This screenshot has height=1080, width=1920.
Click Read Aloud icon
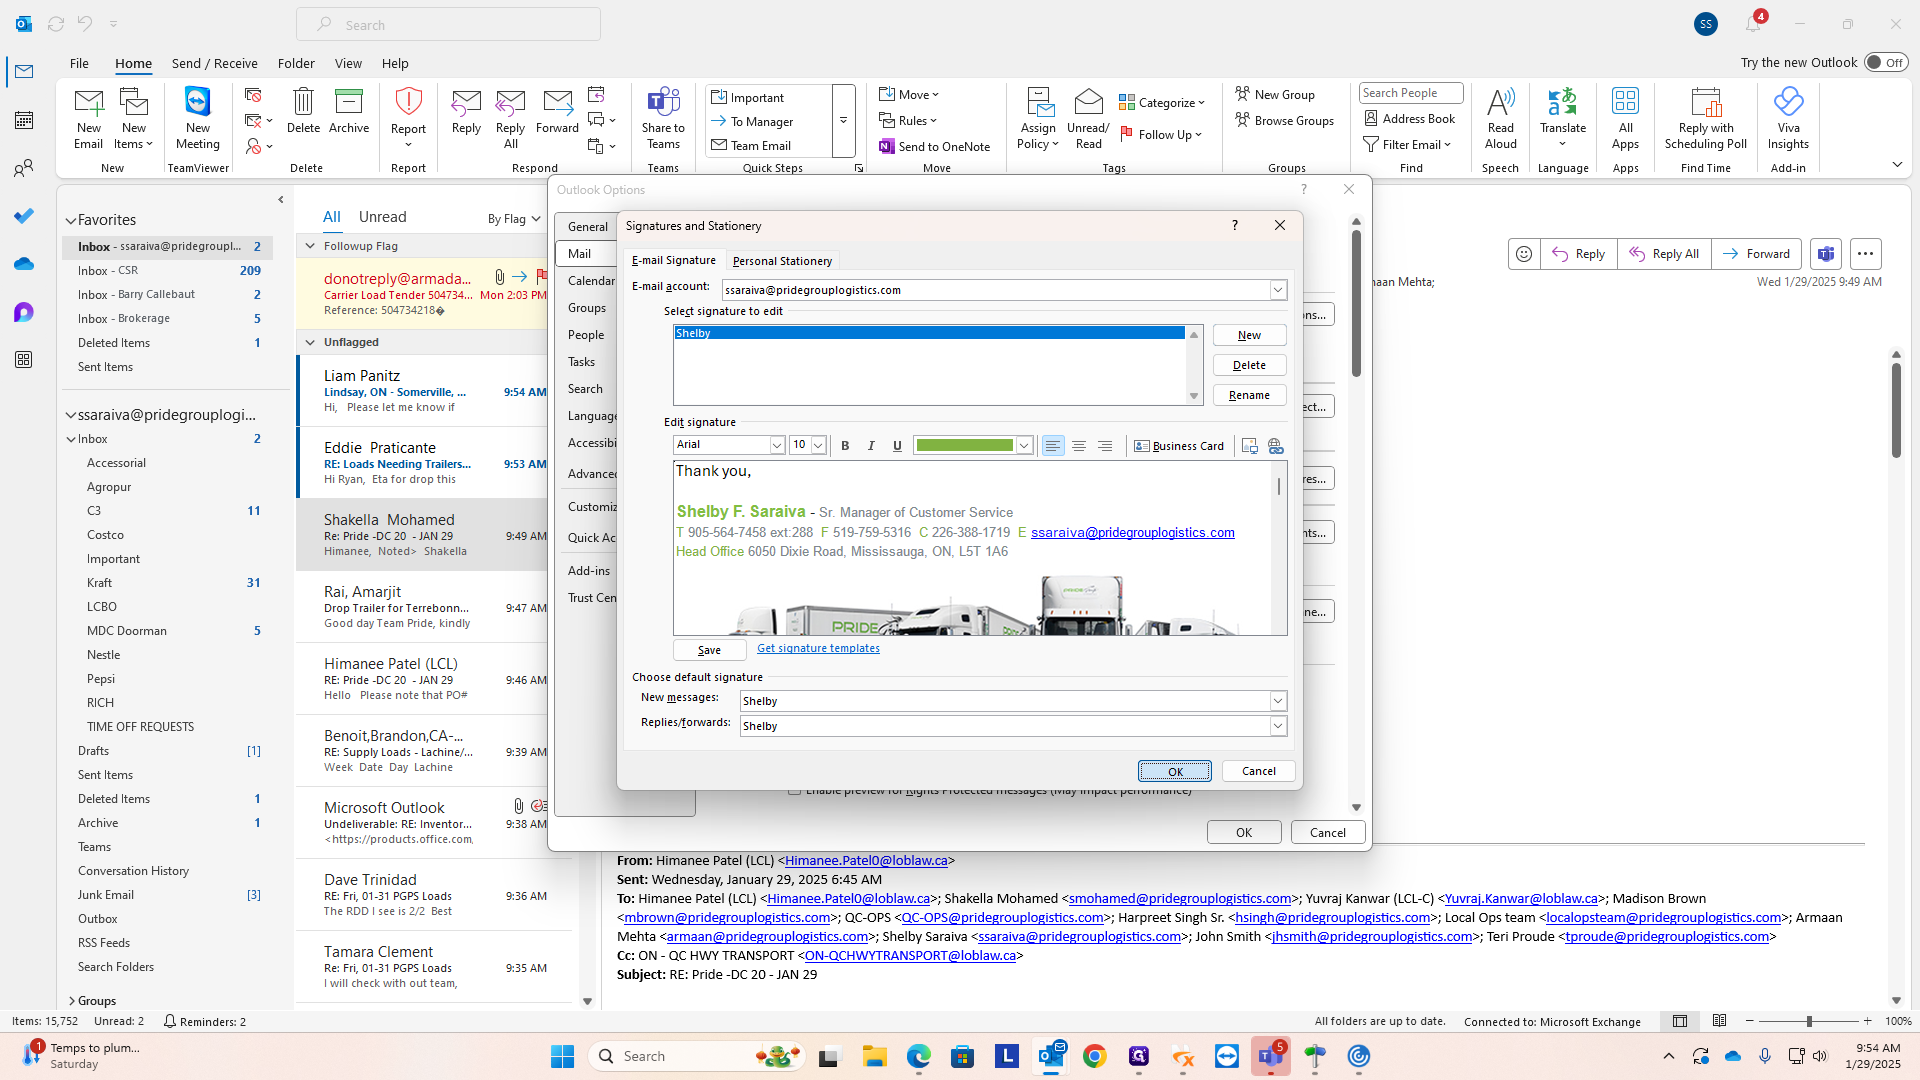pos(1500,118)
